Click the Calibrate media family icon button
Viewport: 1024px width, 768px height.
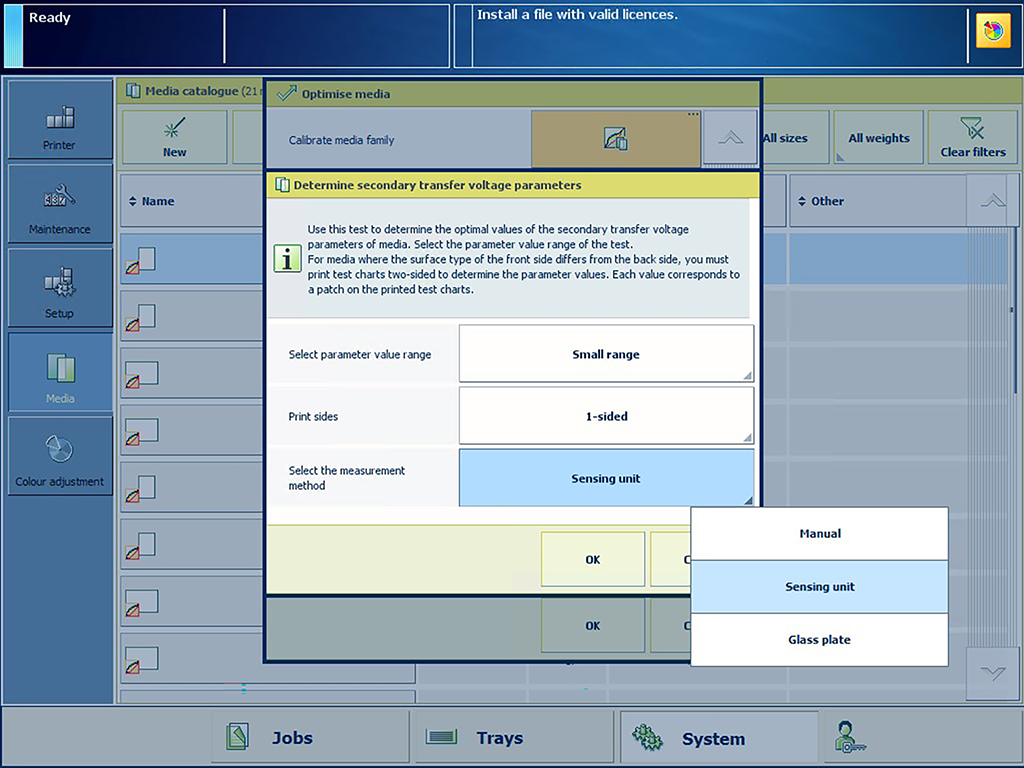(x=616, y=139)
